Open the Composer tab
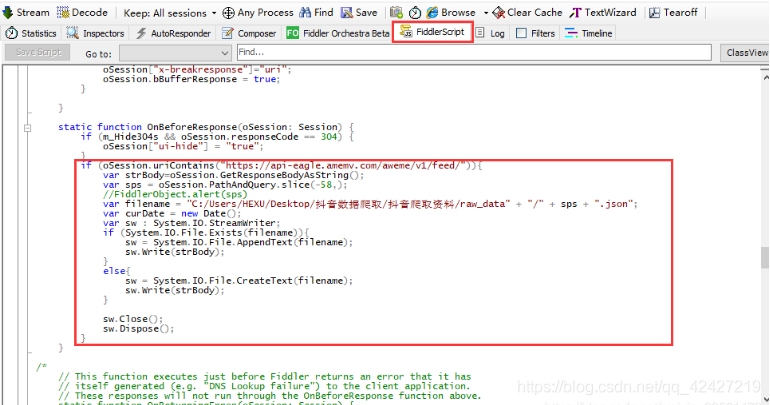 (249, 33)
